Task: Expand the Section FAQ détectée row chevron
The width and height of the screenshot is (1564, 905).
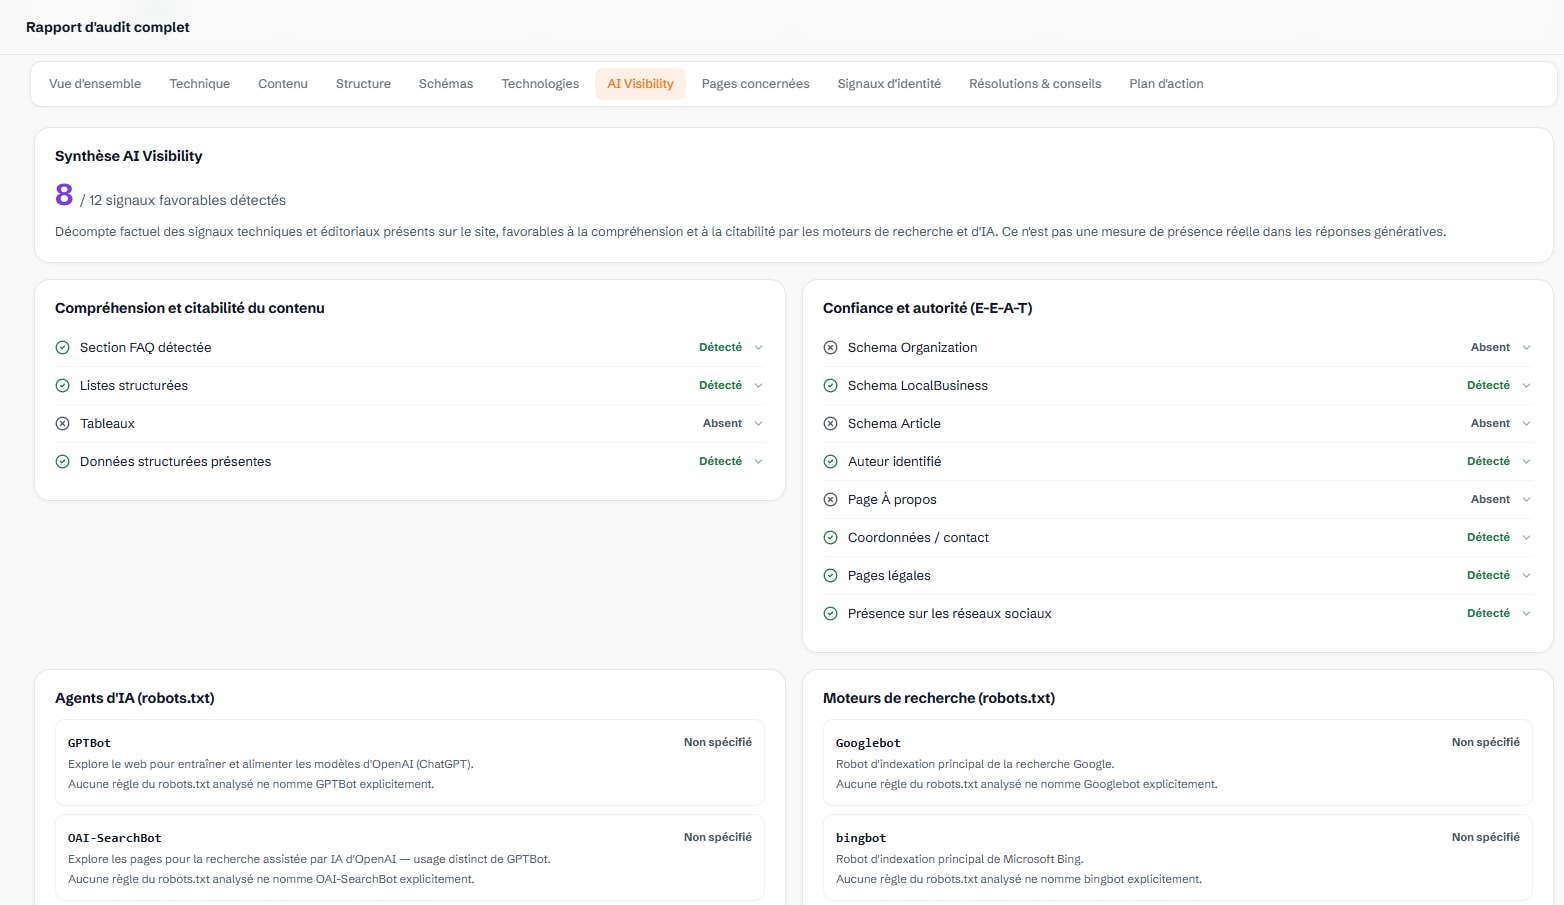Action: coord(758,348)
